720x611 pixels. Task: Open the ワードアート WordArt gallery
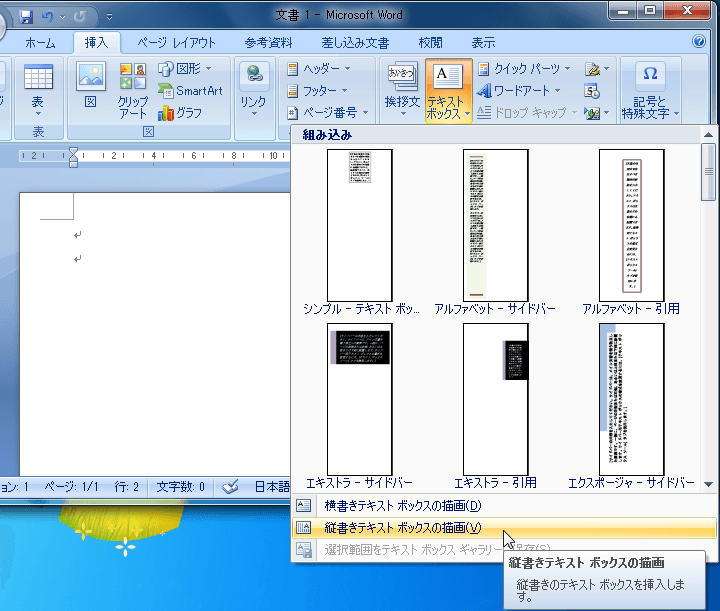519,90
